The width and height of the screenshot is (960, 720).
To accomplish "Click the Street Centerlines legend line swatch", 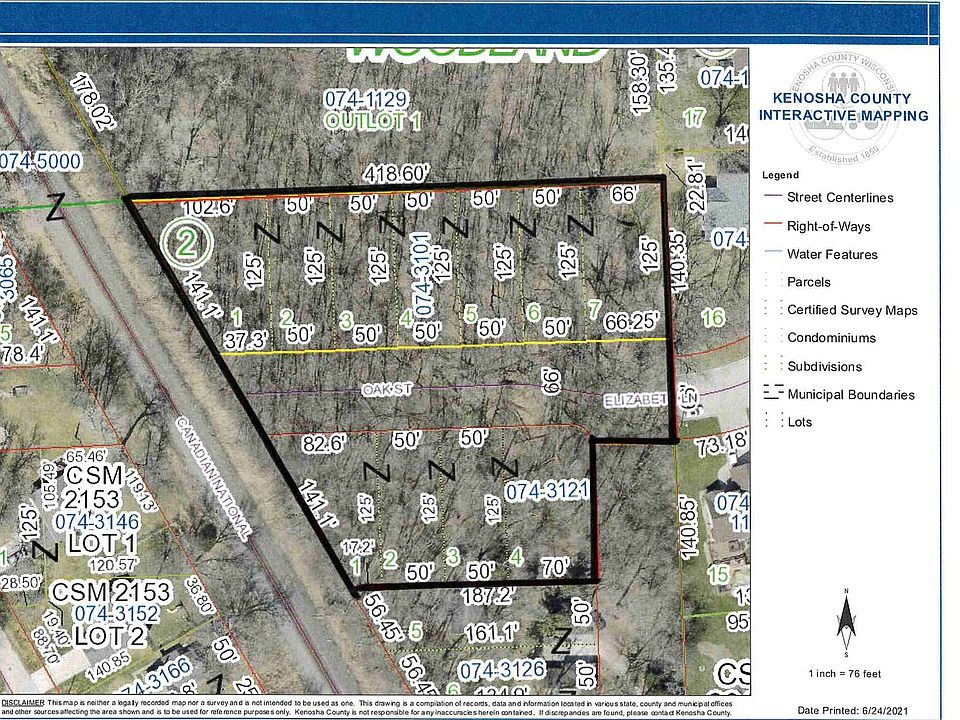I will [773, 197].
